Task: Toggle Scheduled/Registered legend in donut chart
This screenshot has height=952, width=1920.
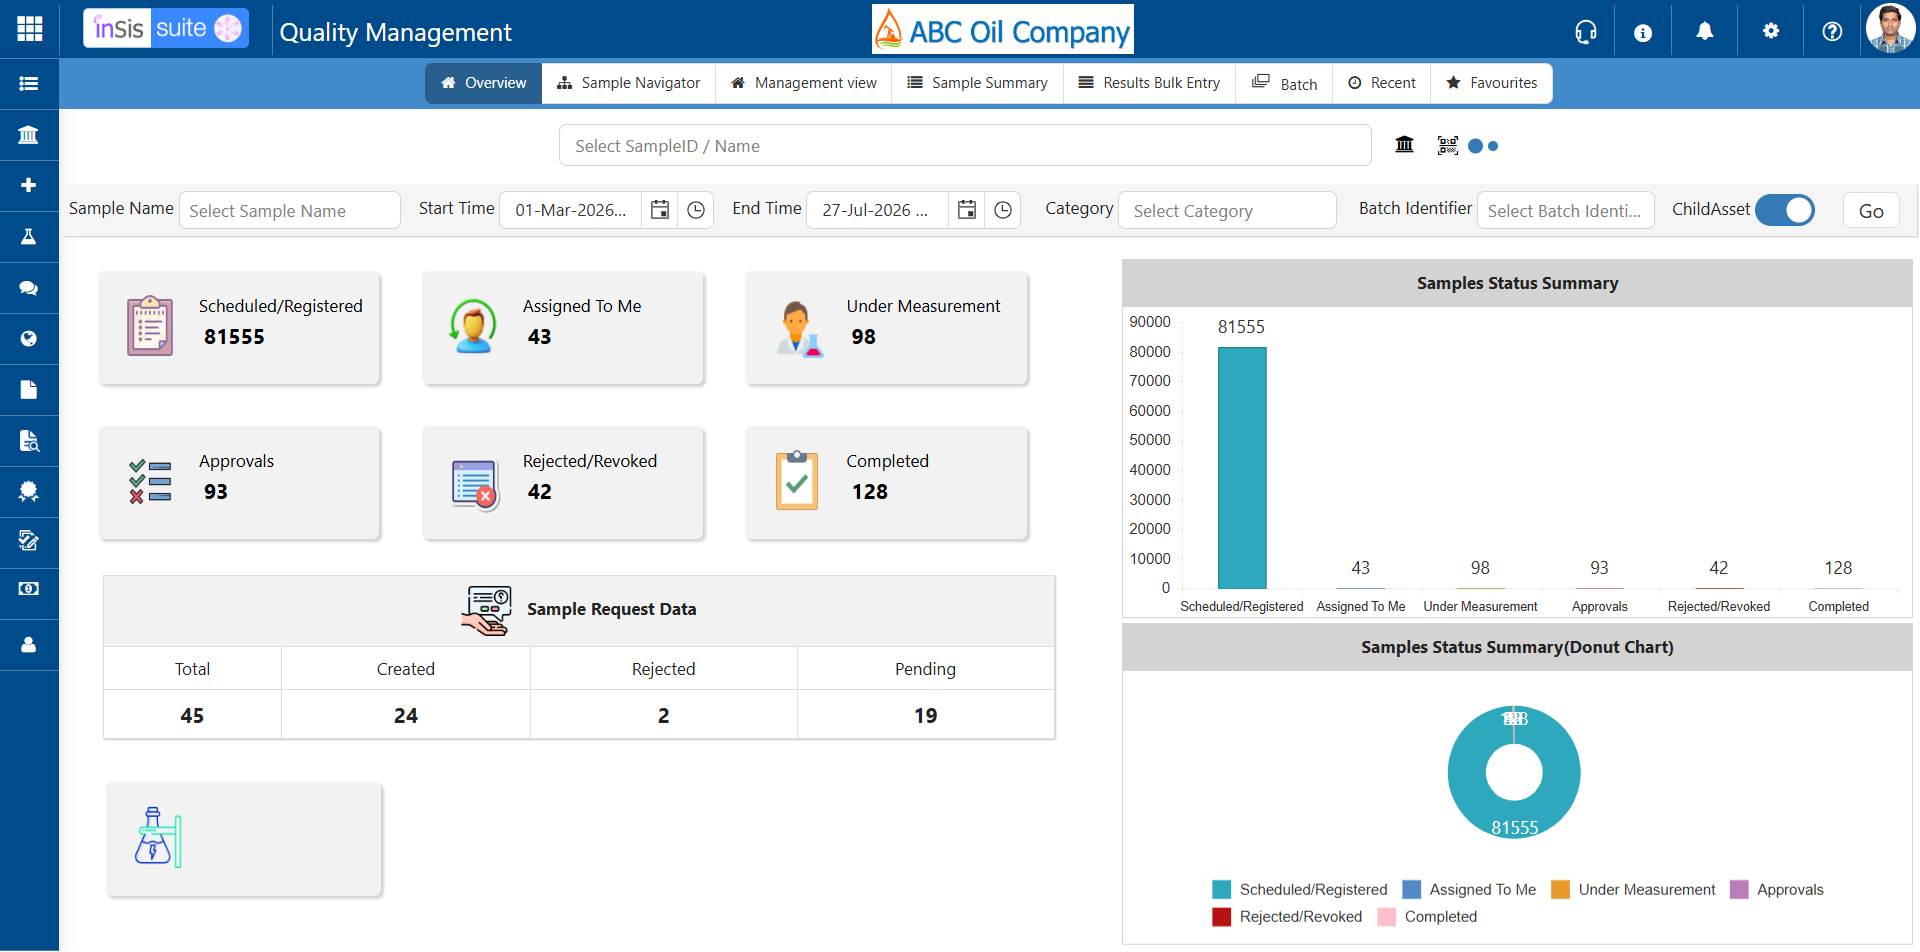Action: (x=1300, y=890)
